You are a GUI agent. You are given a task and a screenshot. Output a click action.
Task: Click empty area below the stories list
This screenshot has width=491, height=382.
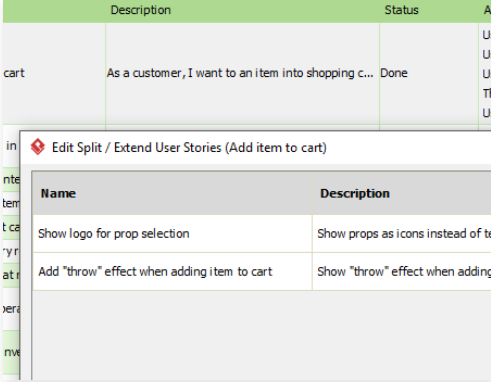pos(262,335)
